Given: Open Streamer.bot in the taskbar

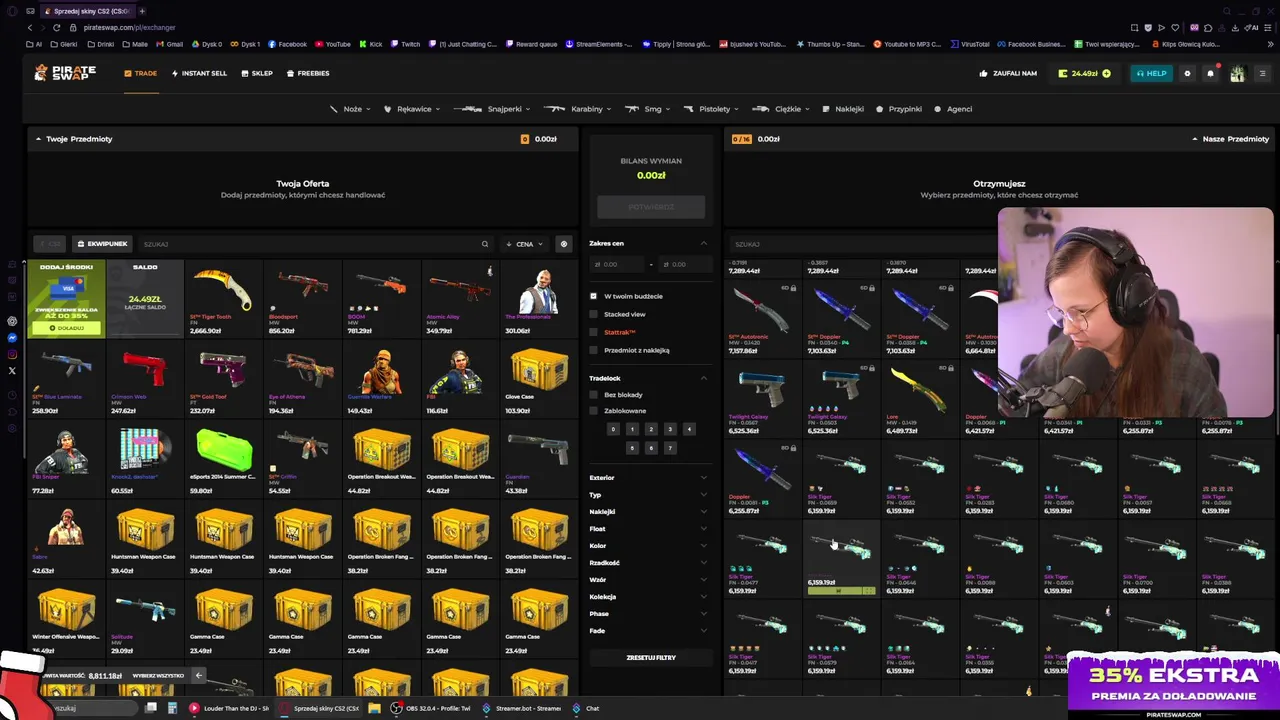Looking at the screenshot, I should [x=522, y=708].
